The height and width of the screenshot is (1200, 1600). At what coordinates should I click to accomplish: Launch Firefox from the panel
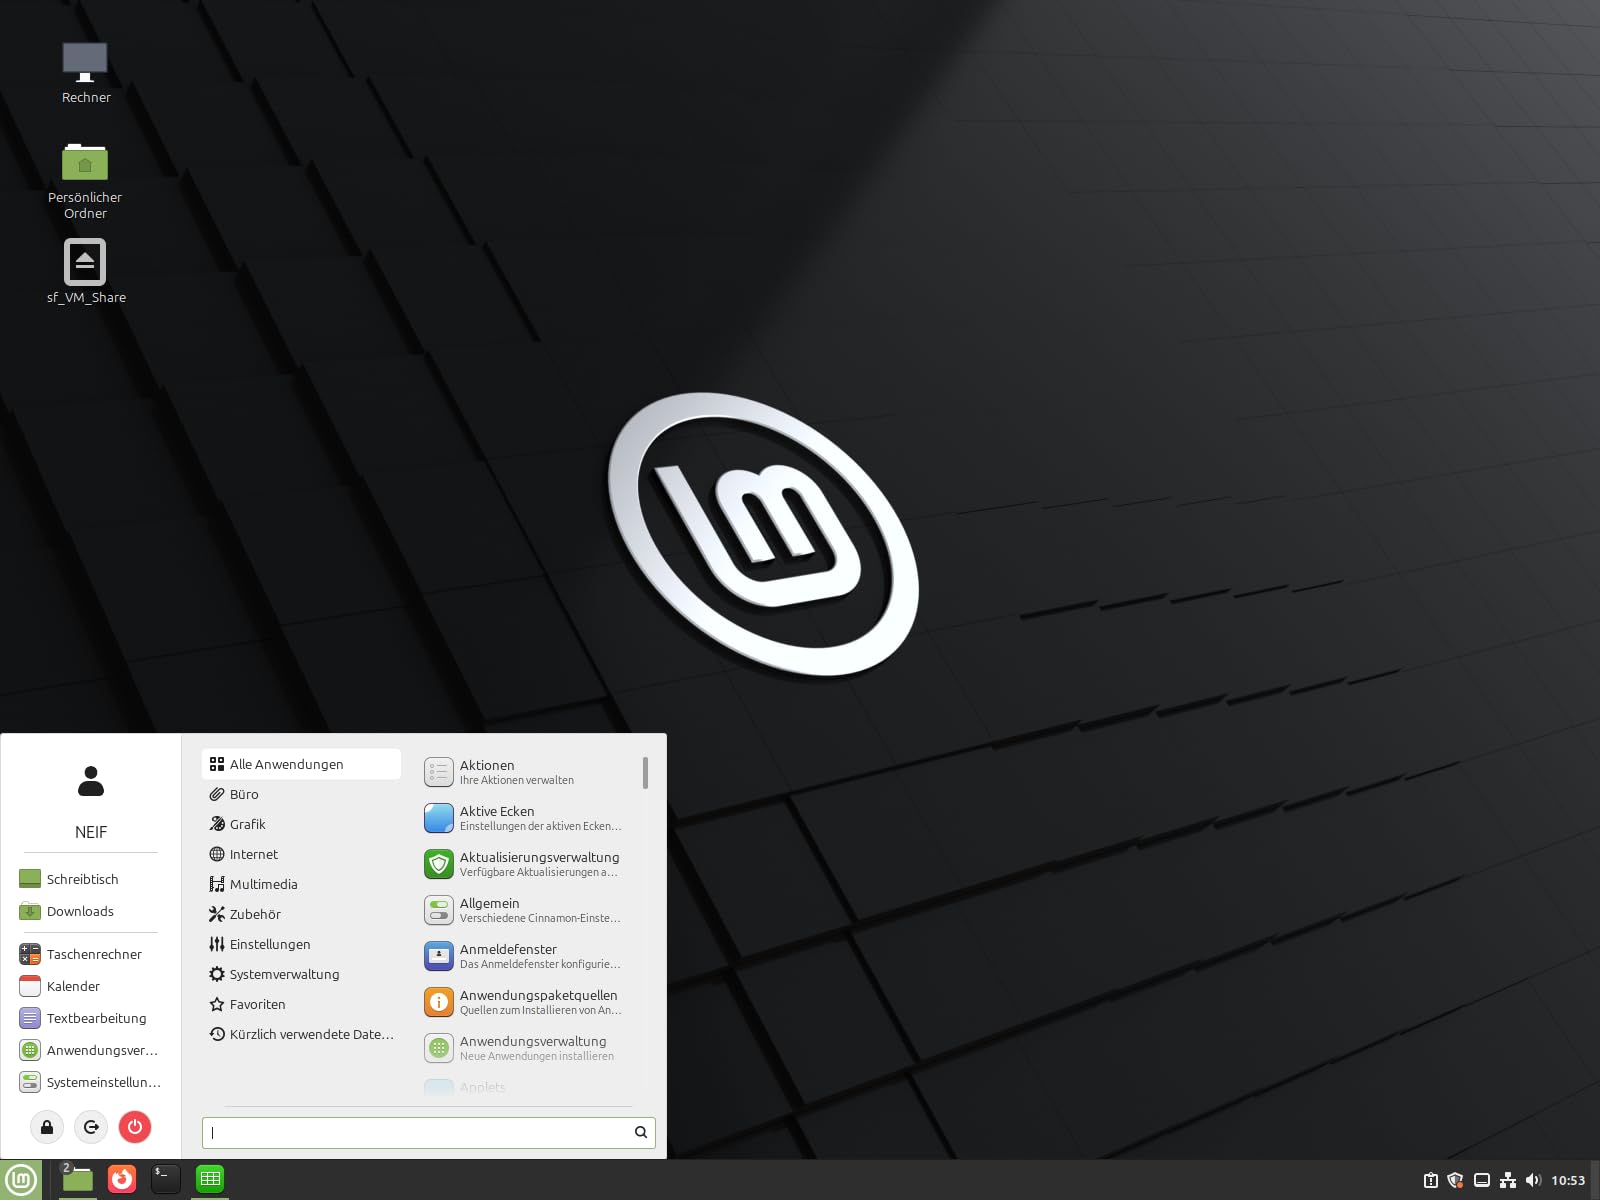click(x=122, y=1180)
